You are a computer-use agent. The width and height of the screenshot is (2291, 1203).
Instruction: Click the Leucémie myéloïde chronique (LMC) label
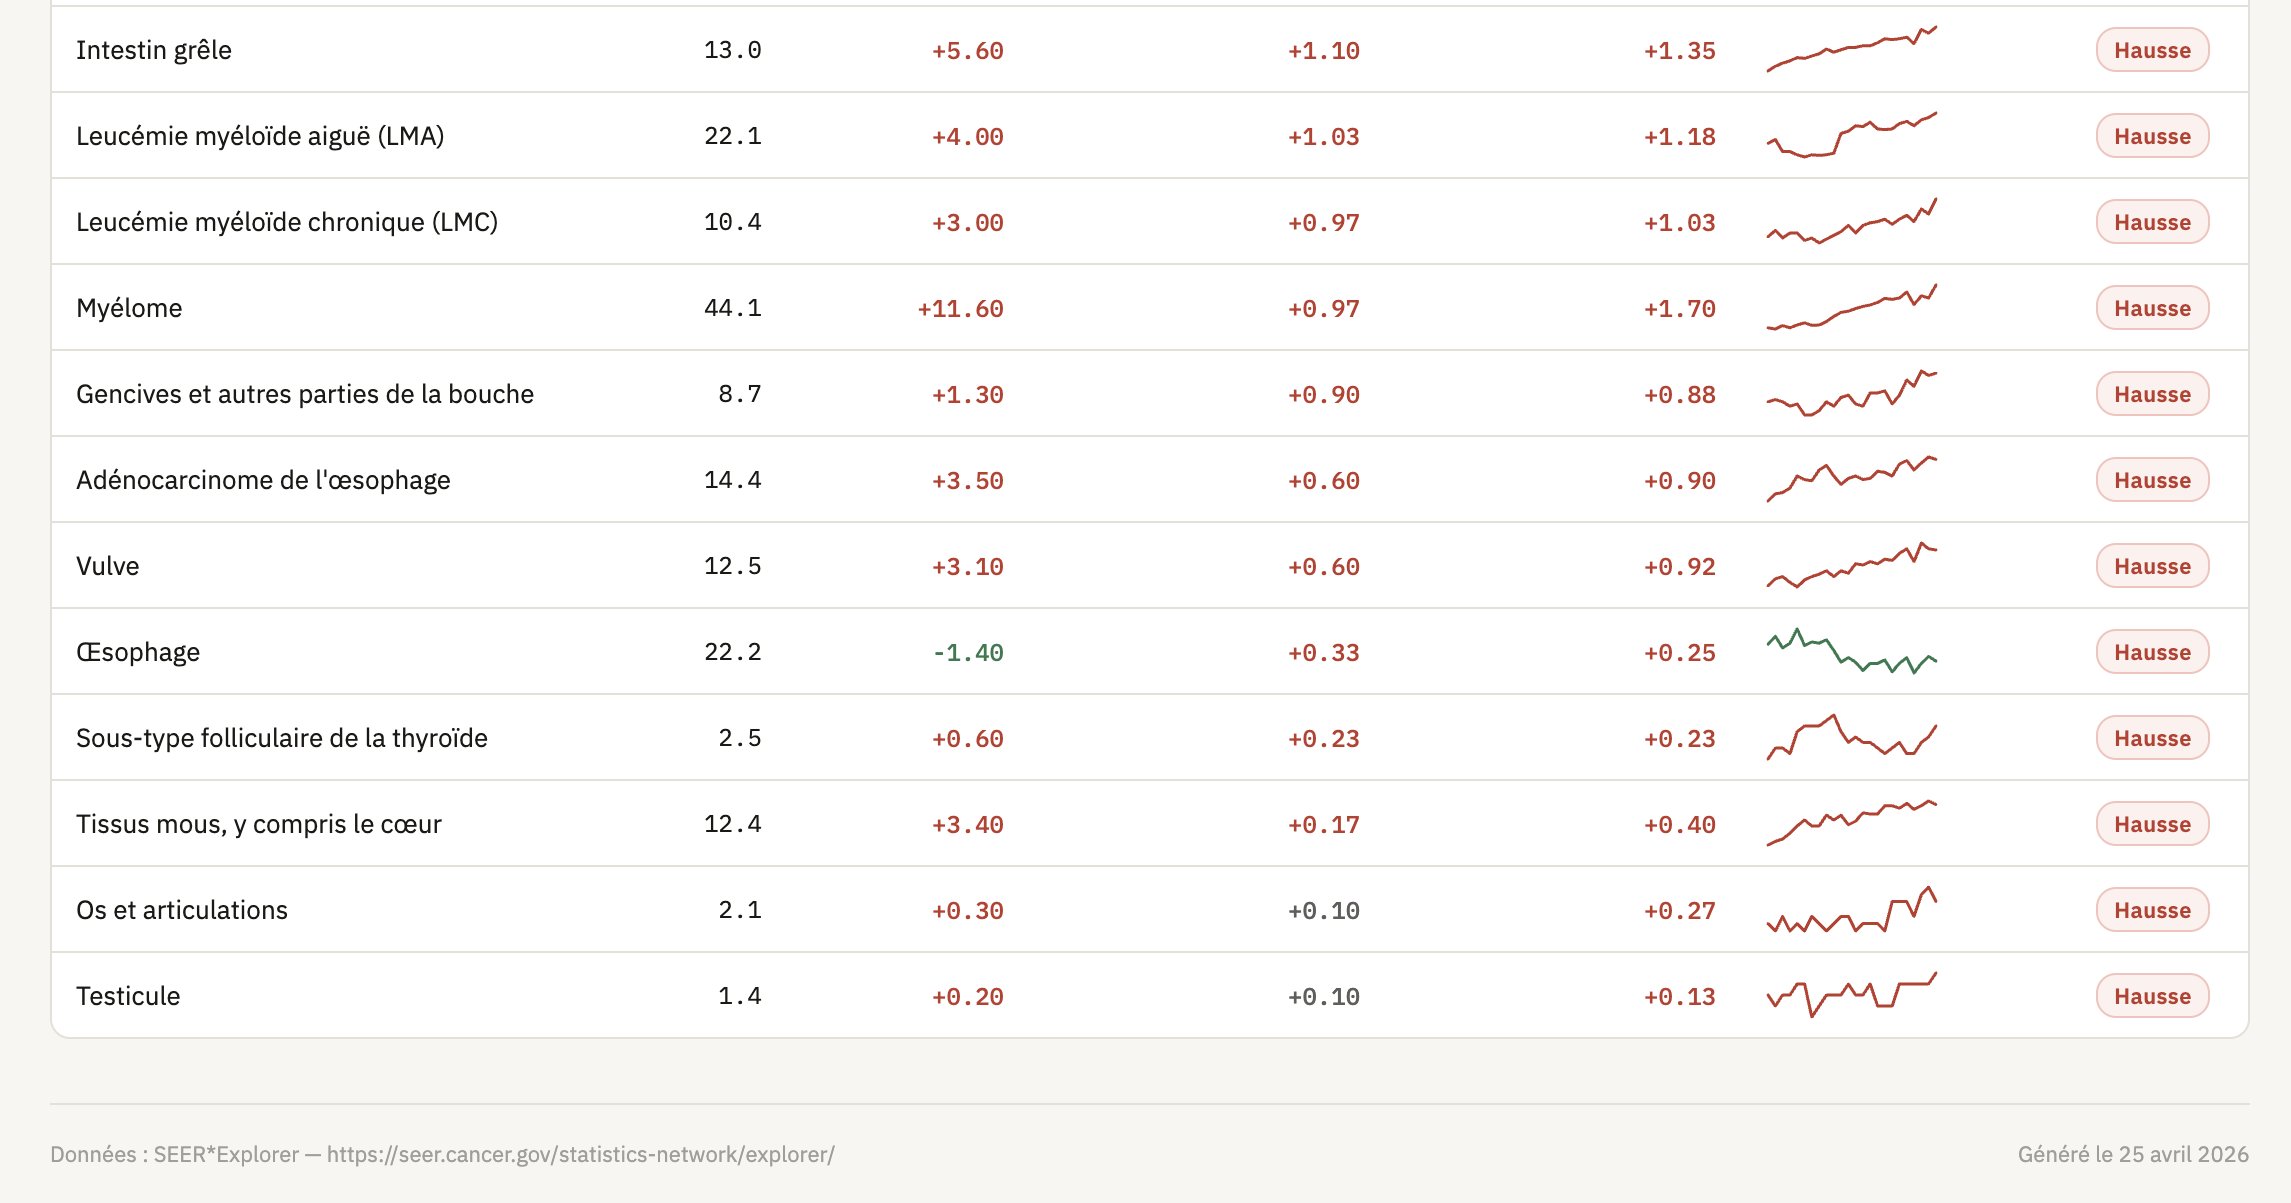pos(287,222)
